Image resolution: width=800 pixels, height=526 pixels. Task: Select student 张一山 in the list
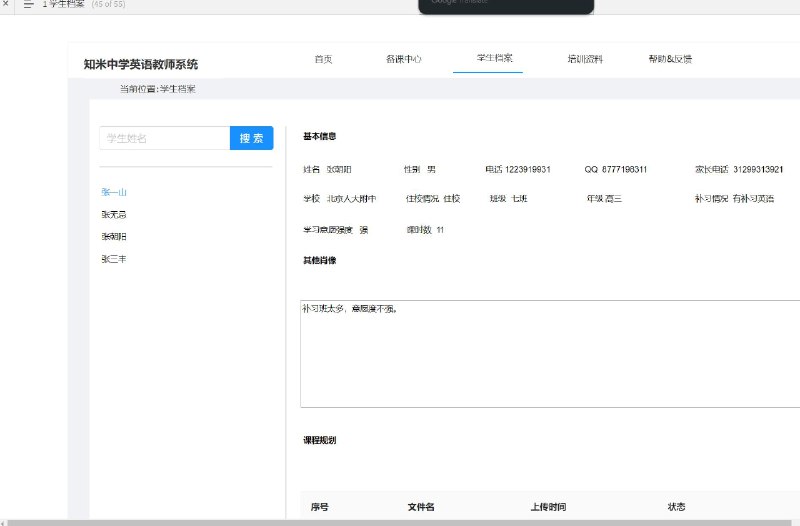click(x=114, y=192)
